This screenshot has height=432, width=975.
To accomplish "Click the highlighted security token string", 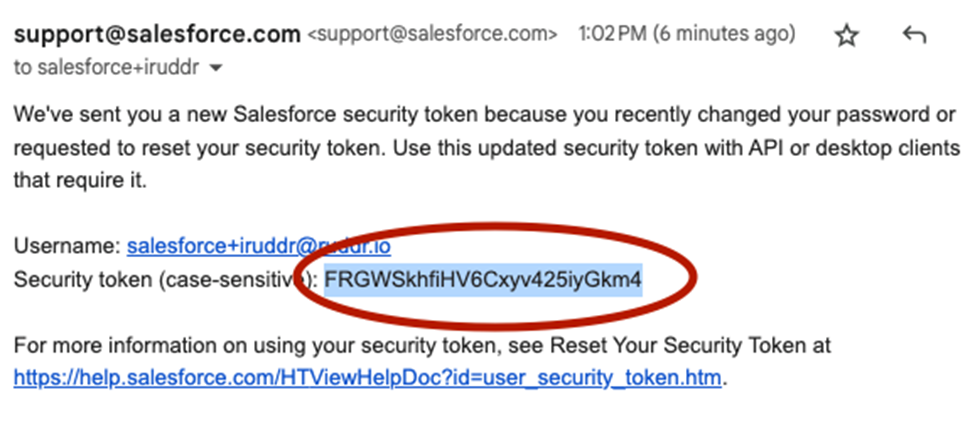I will click(483, 280).
